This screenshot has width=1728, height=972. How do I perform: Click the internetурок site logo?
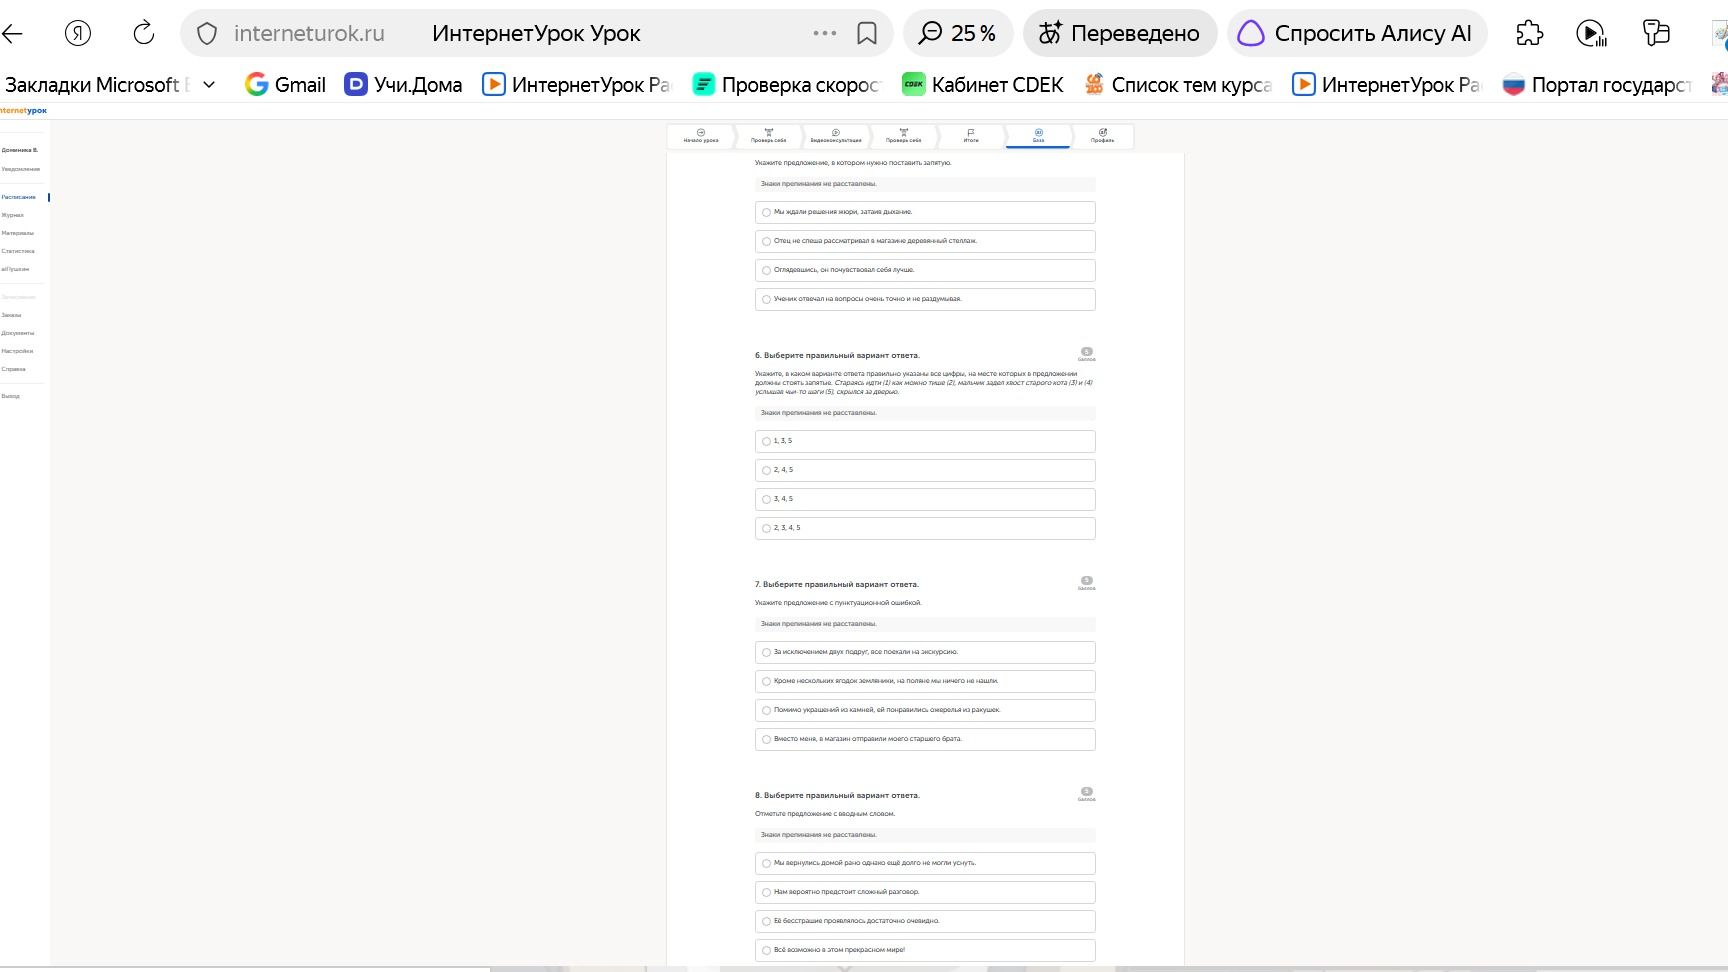pos(23,111)
